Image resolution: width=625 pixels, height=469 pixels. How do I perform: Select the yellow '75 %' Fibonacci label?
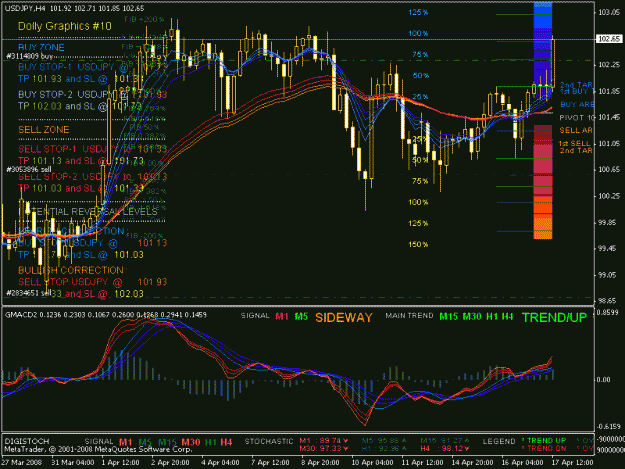(x=420, y=181)
